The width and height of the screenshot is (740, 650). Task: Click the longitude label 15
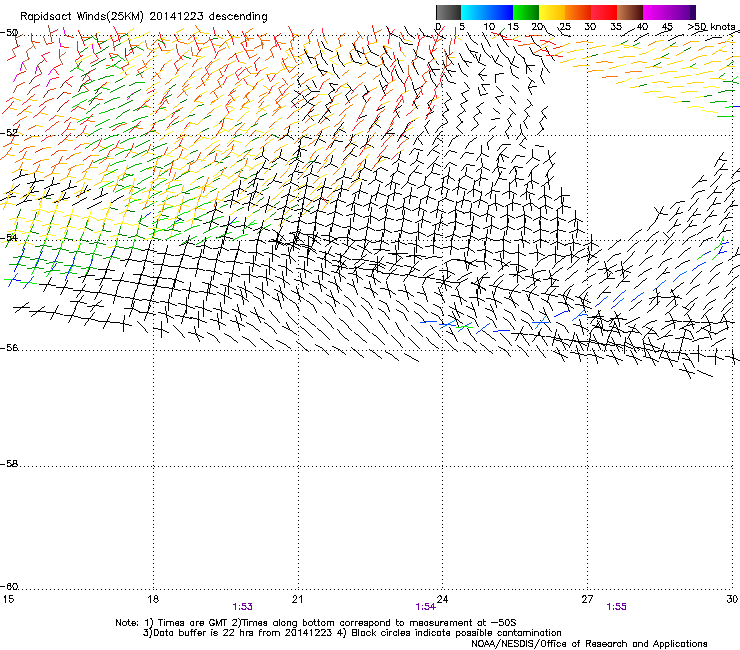[8, 599]
